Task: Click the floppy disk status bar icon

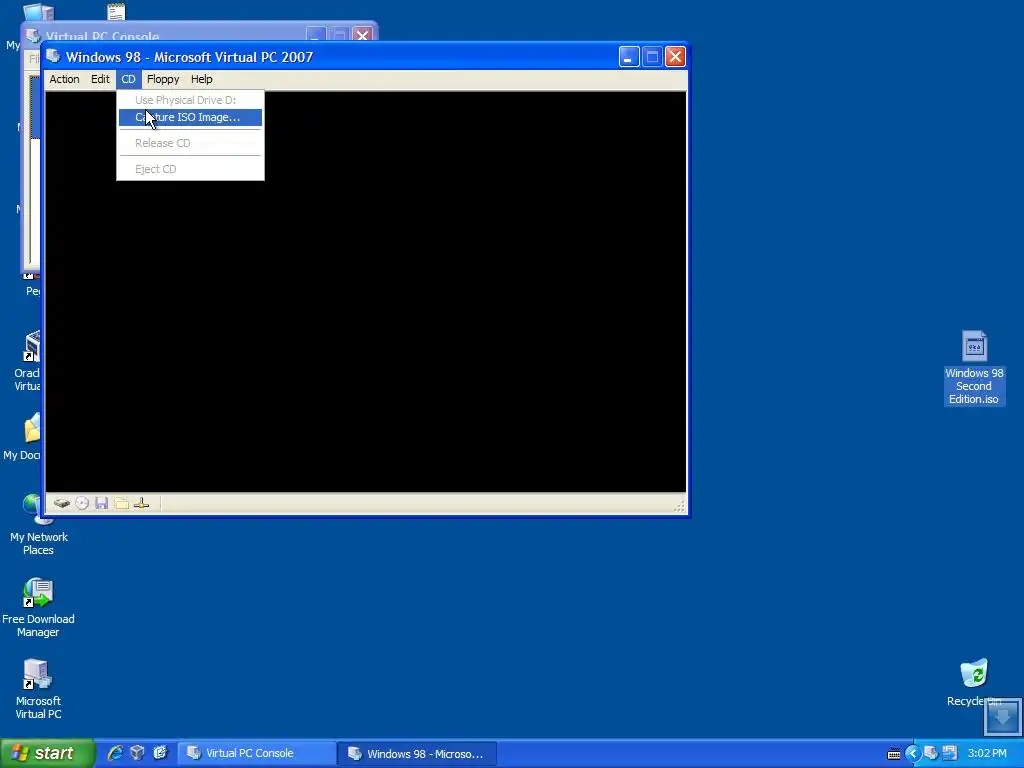Action: point(101,504)
